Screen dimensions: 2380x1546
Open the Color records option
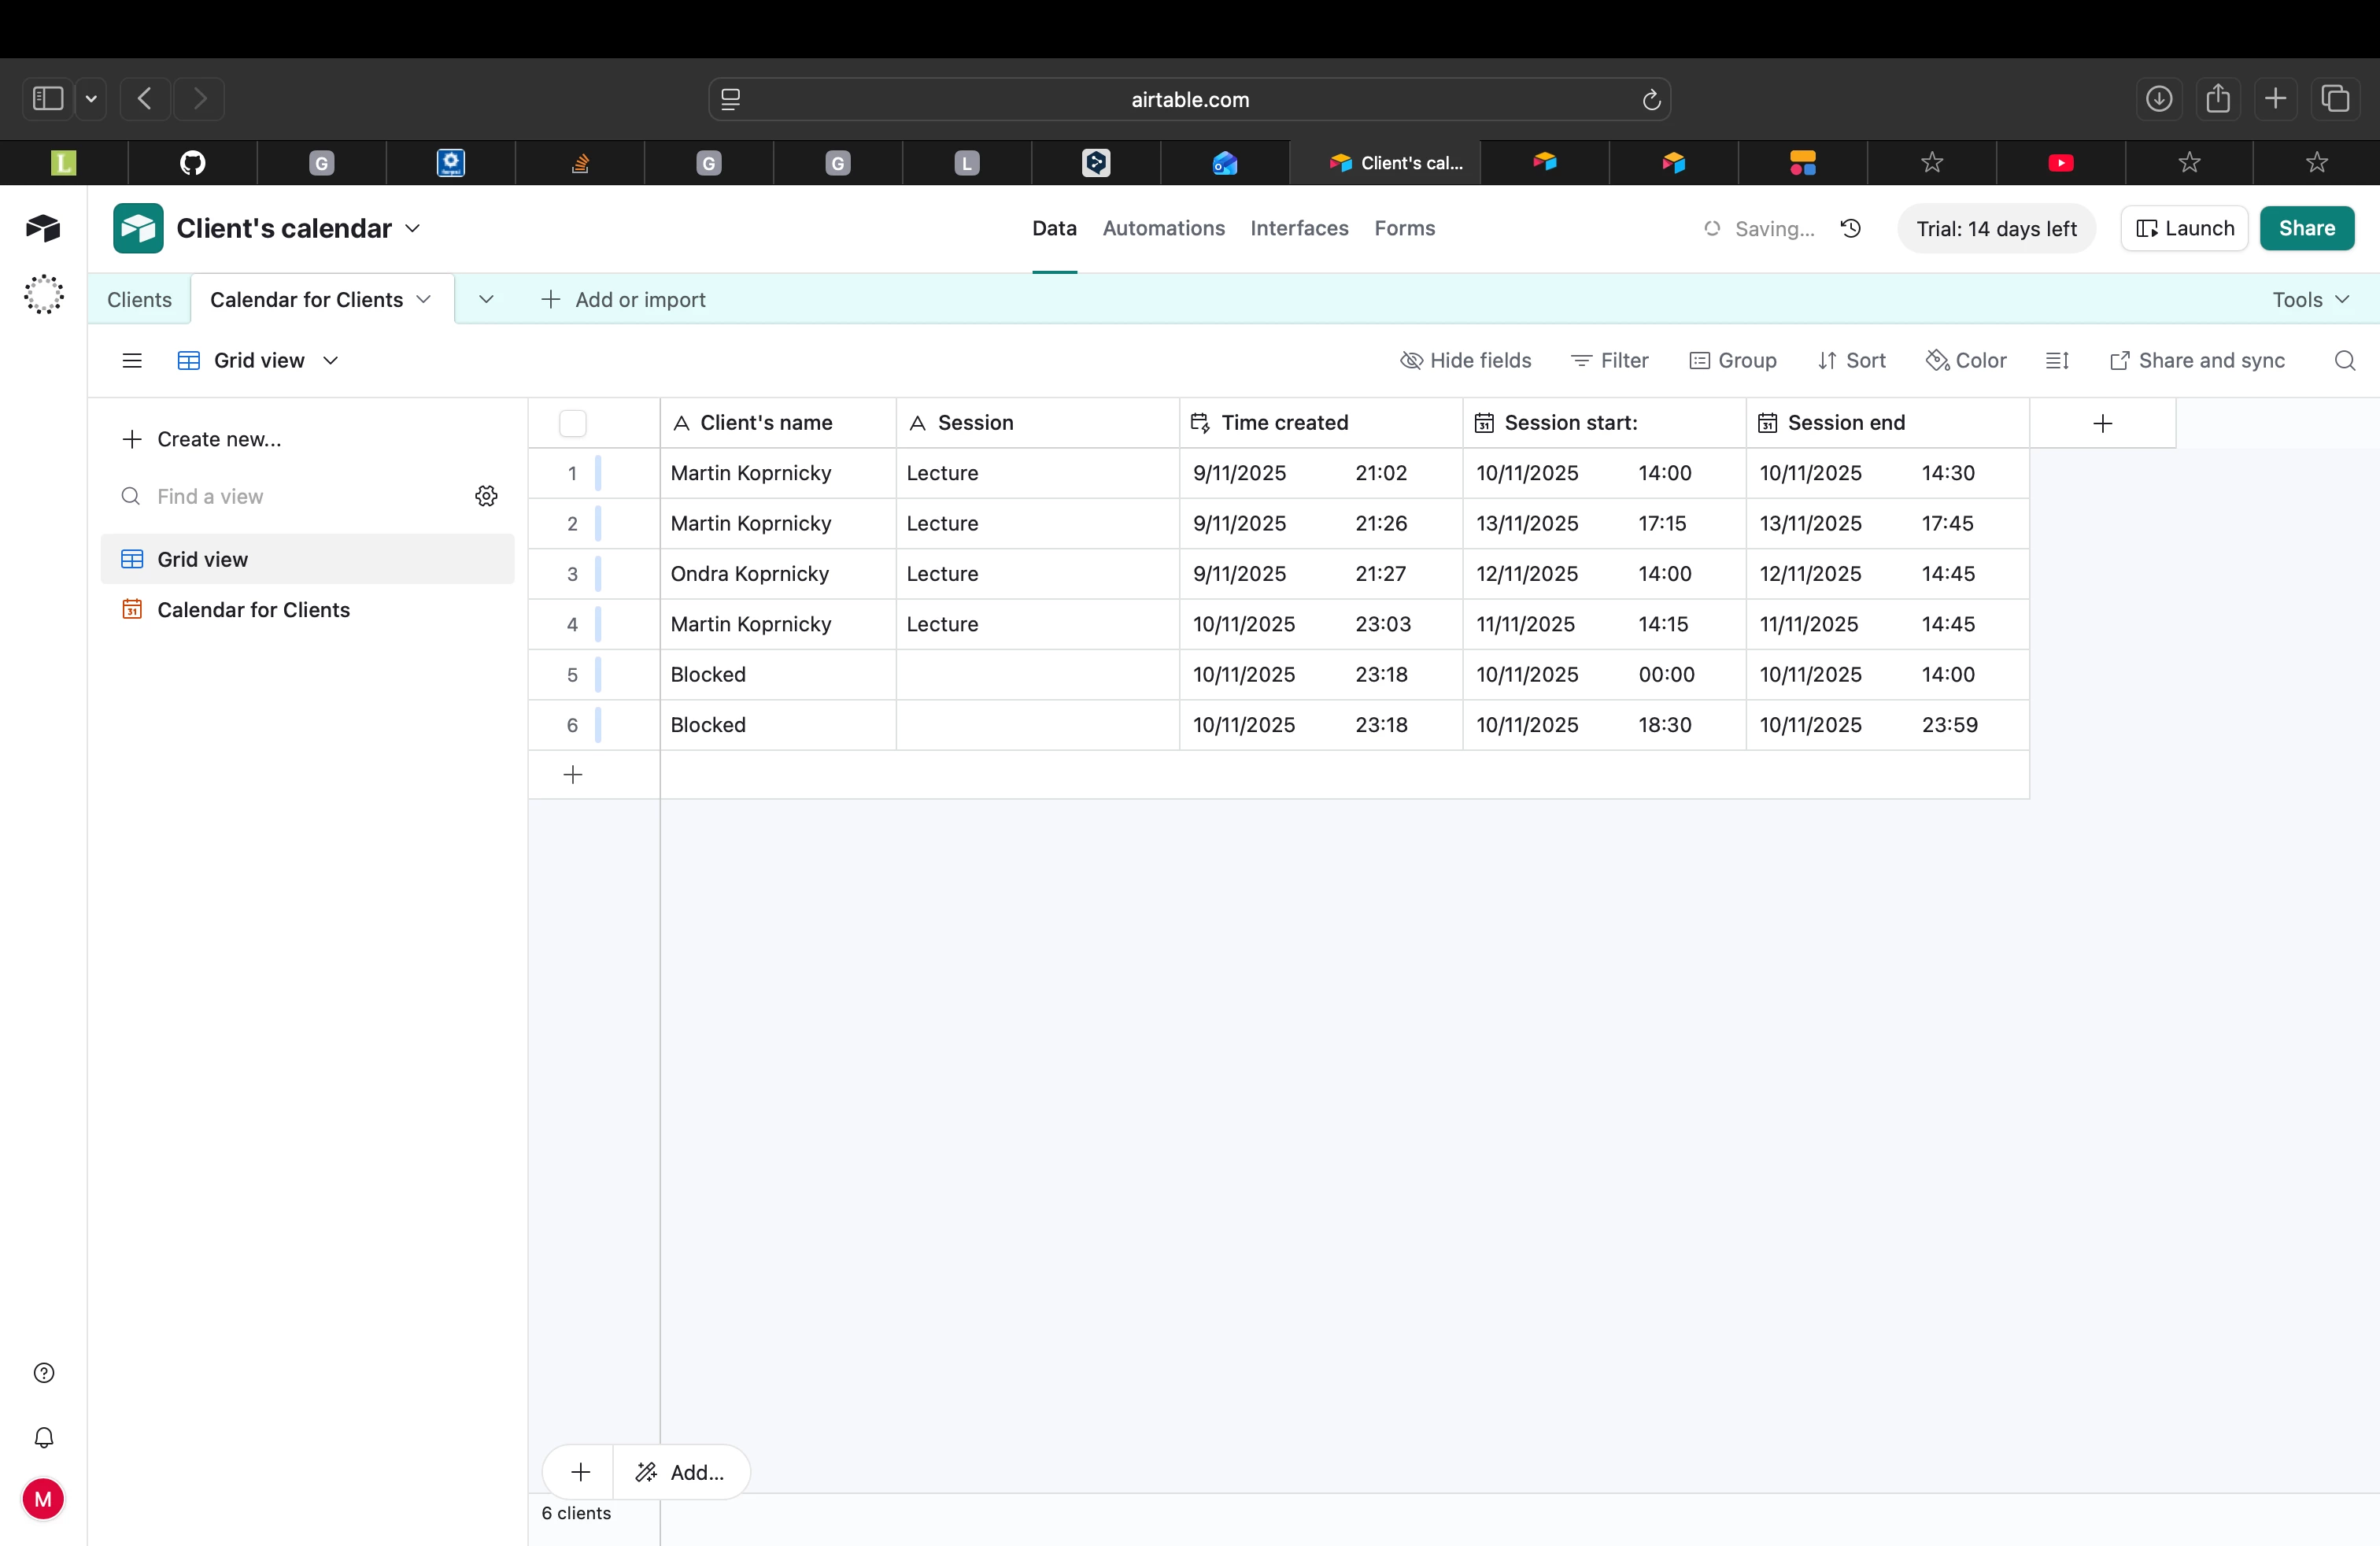[x=1966, y=361]
